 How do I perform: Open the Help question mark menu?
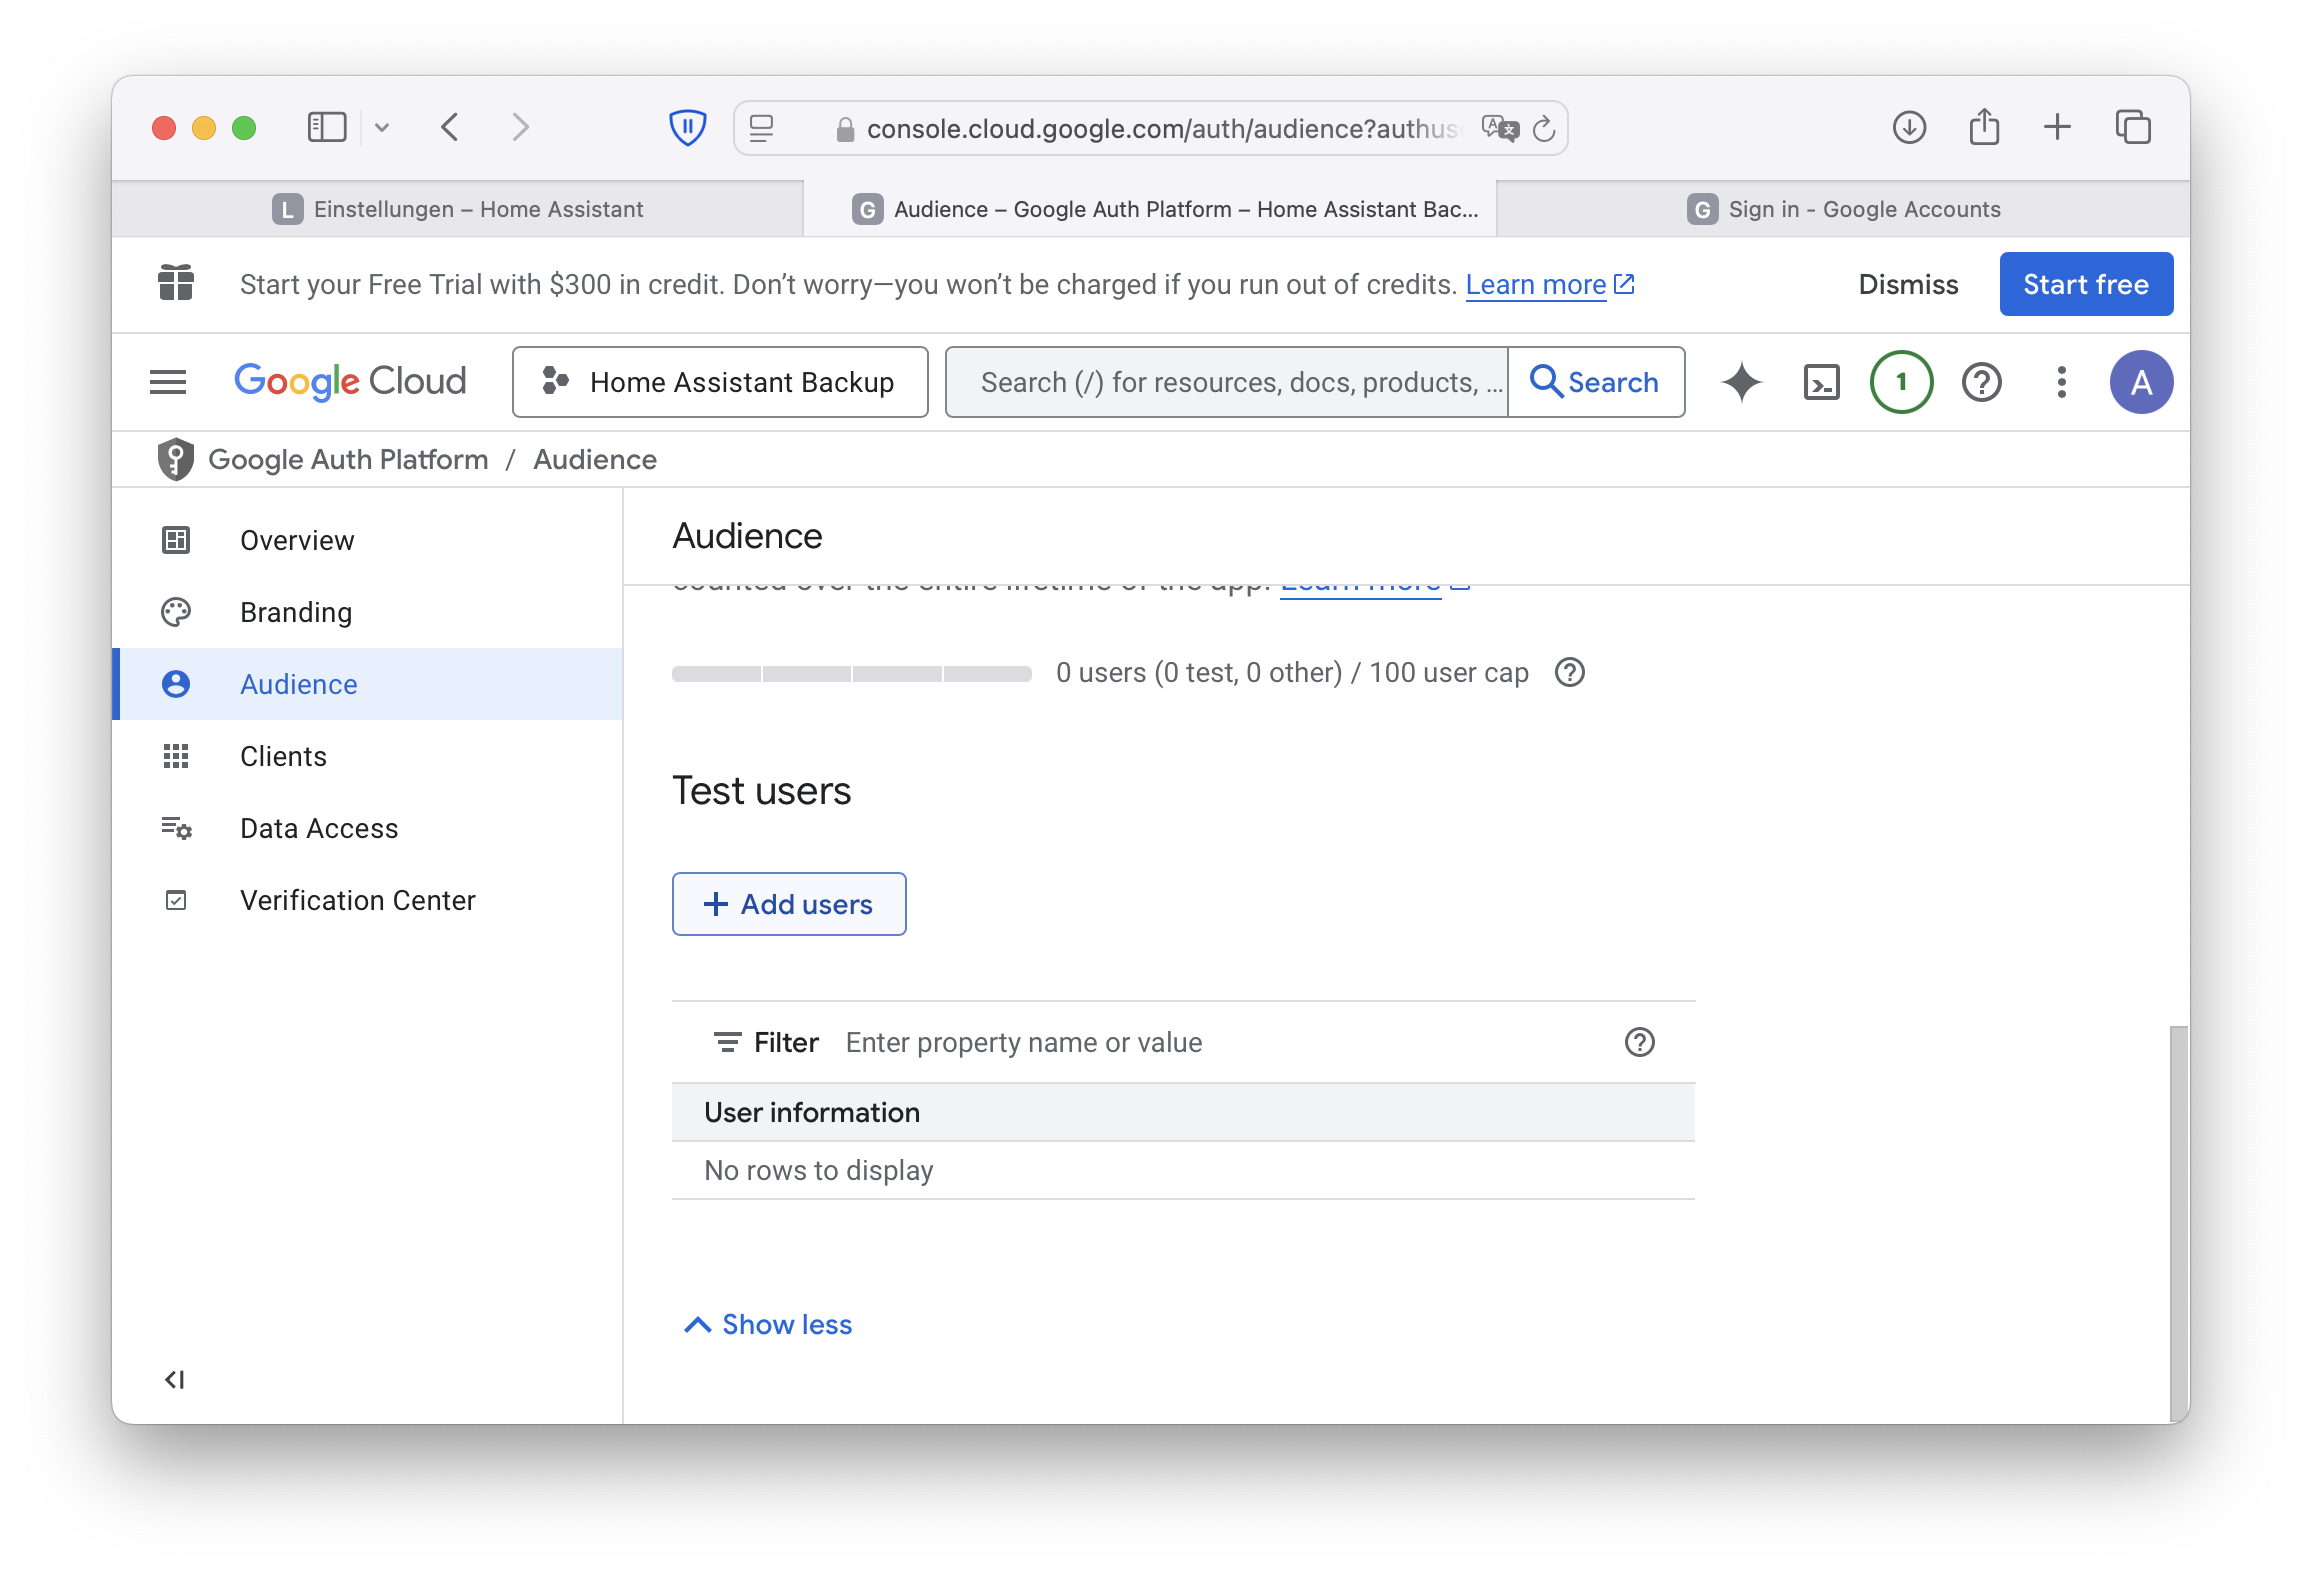click(x=1981, y=382)
